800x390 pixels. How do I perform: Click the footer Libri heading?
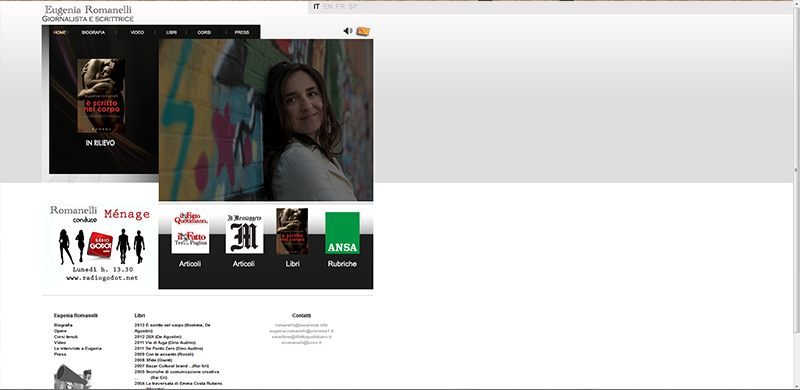tap(140, 315)
